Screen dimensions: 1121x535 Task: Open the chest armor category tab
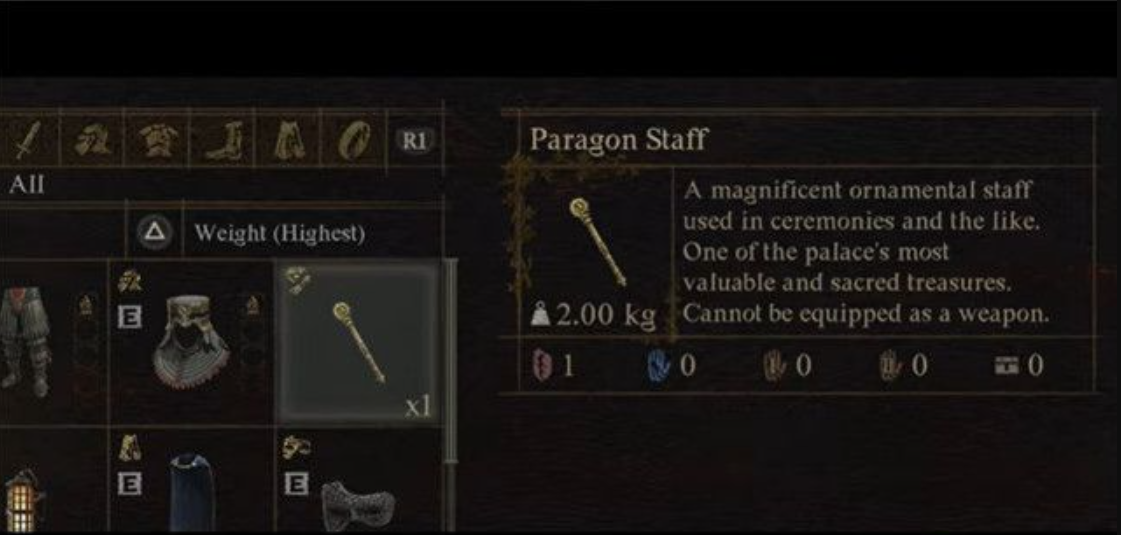tap(157, 140)
